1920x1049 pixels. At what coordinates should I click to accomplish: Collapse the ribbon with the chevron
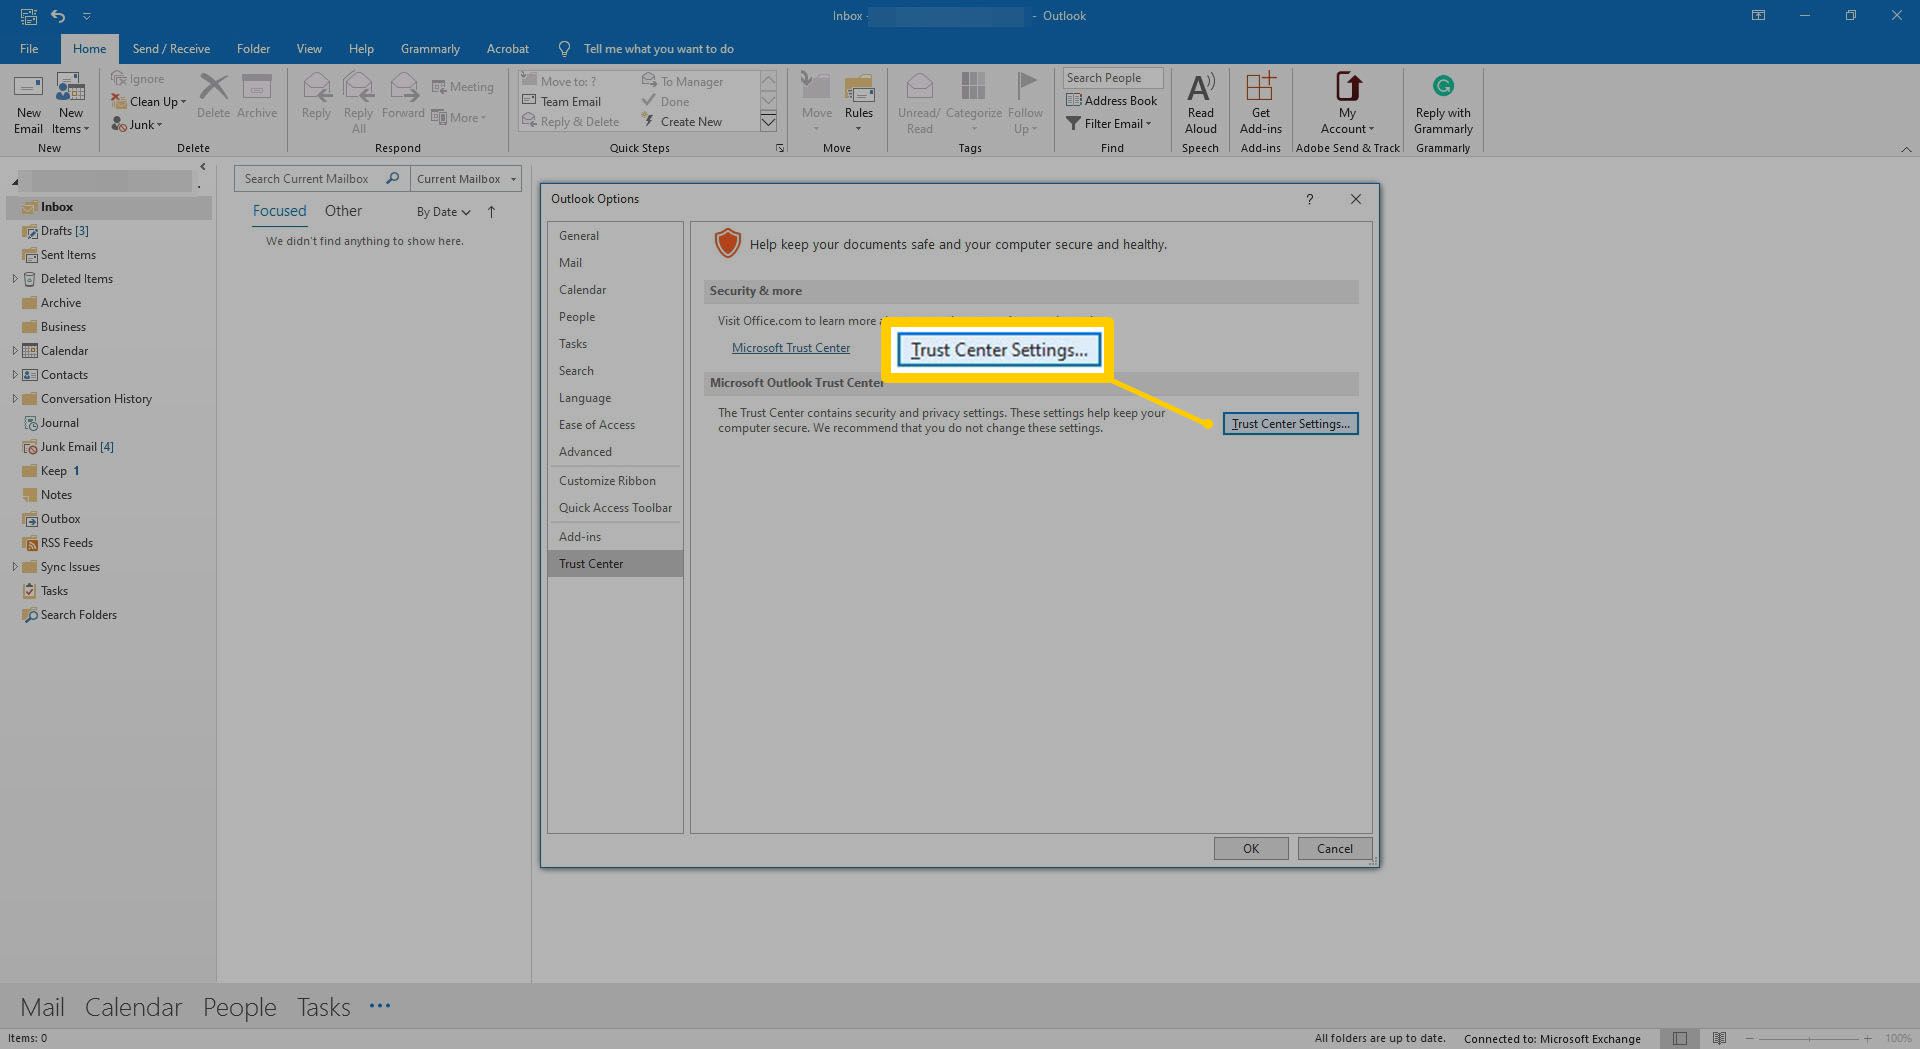(1905, 149)
